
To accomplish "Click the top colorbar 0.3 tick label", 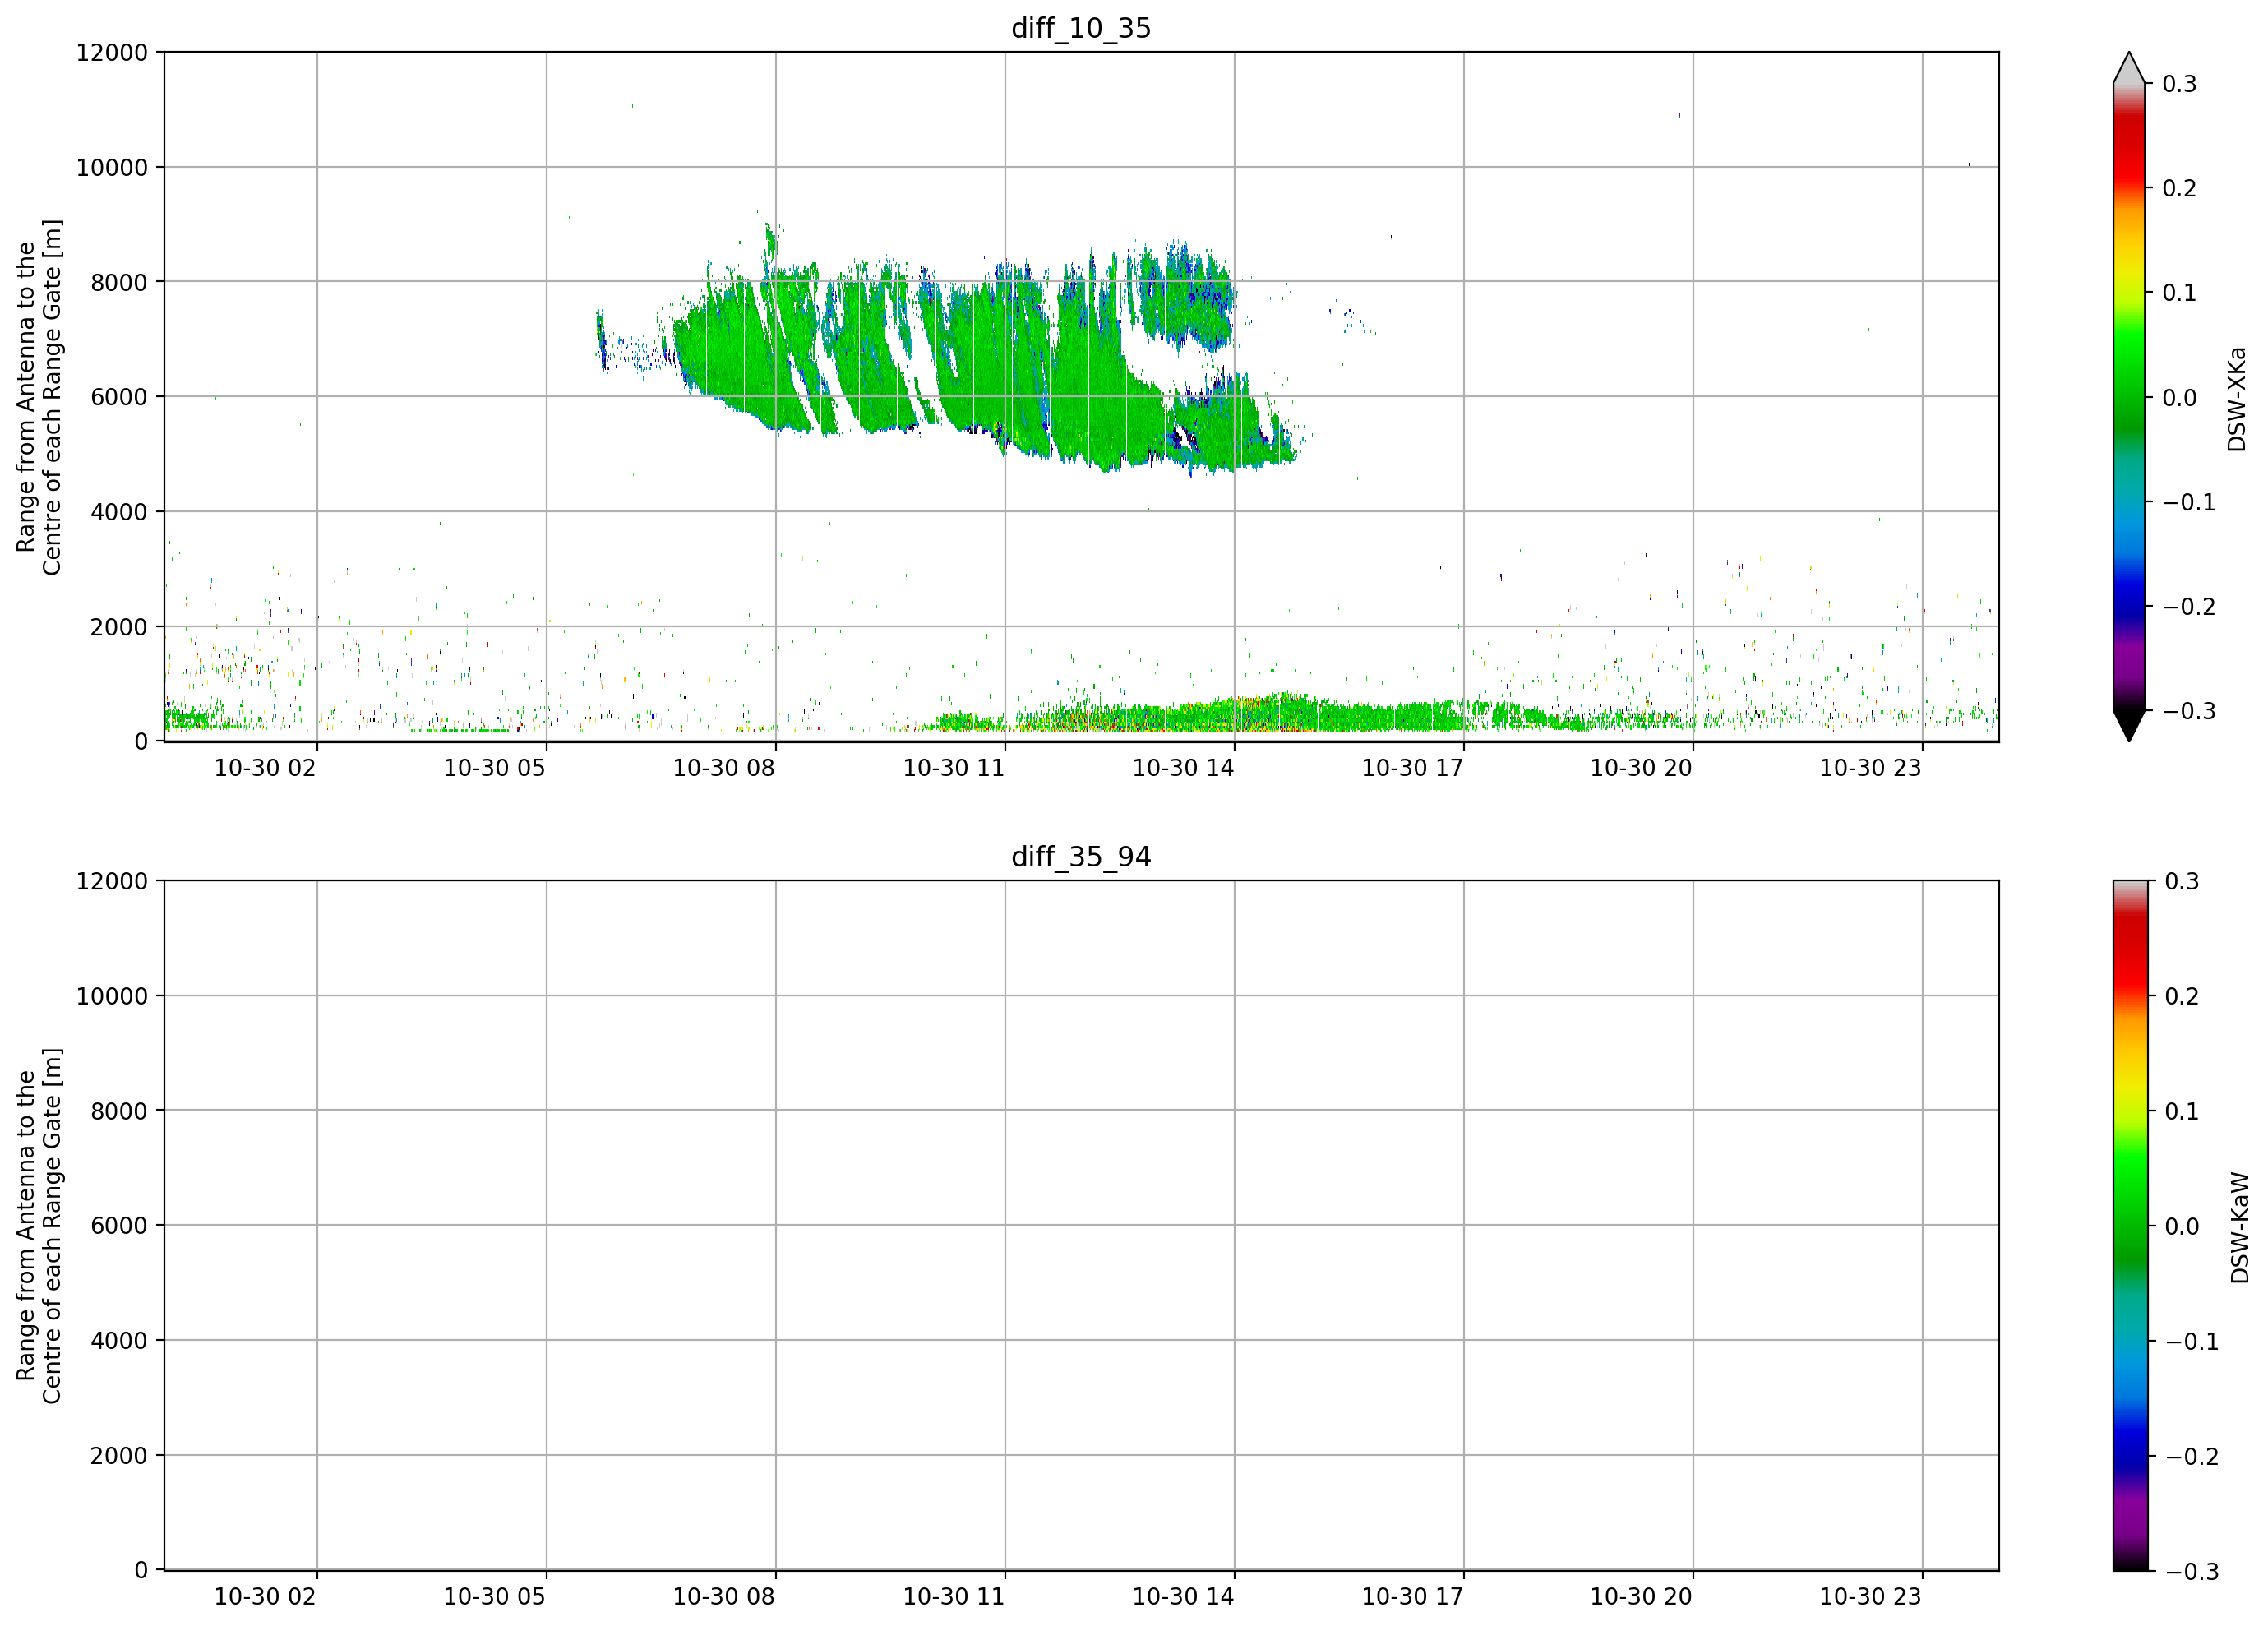I will 2179,84.
